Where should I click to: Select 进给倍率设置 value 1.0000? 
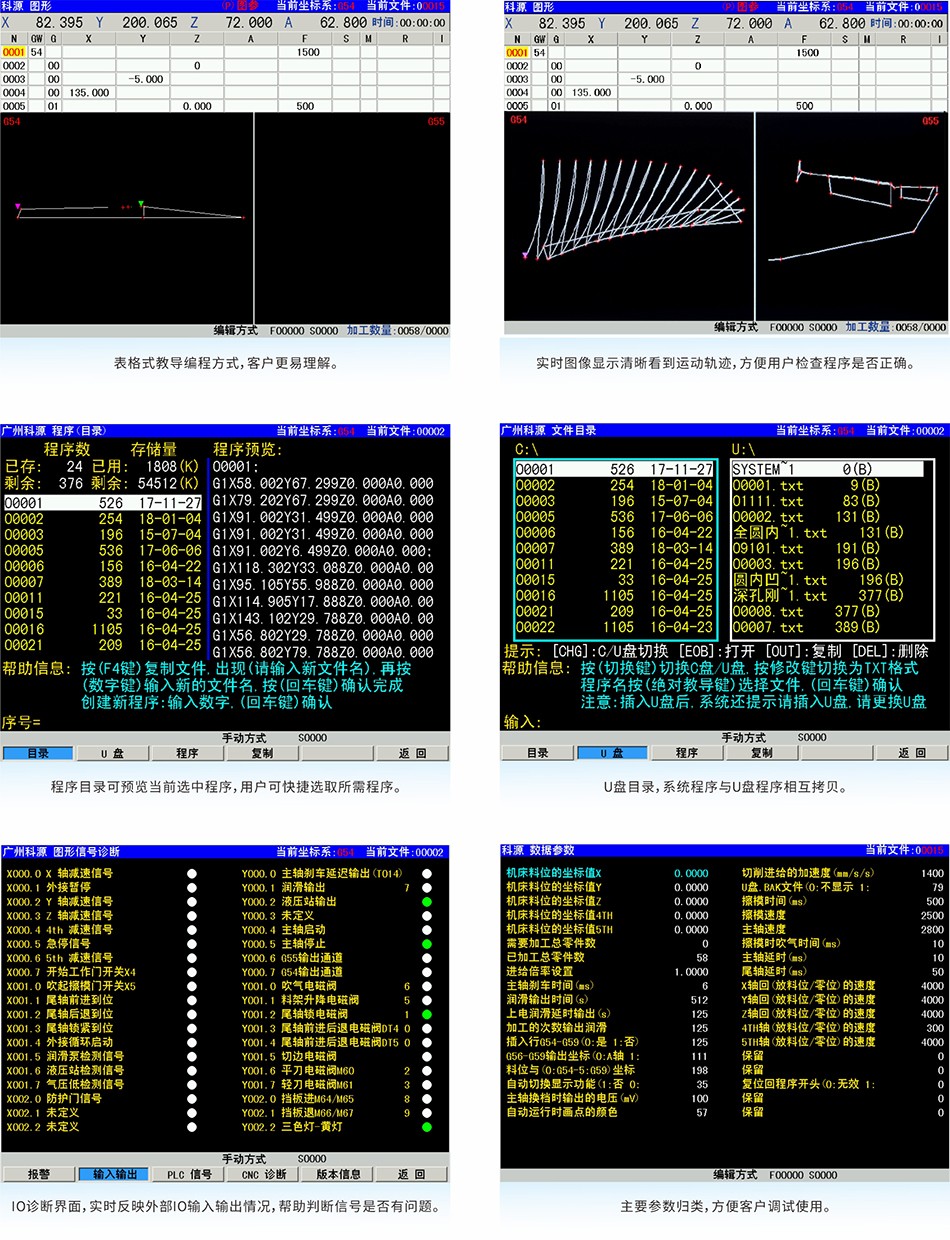(690, 971)
